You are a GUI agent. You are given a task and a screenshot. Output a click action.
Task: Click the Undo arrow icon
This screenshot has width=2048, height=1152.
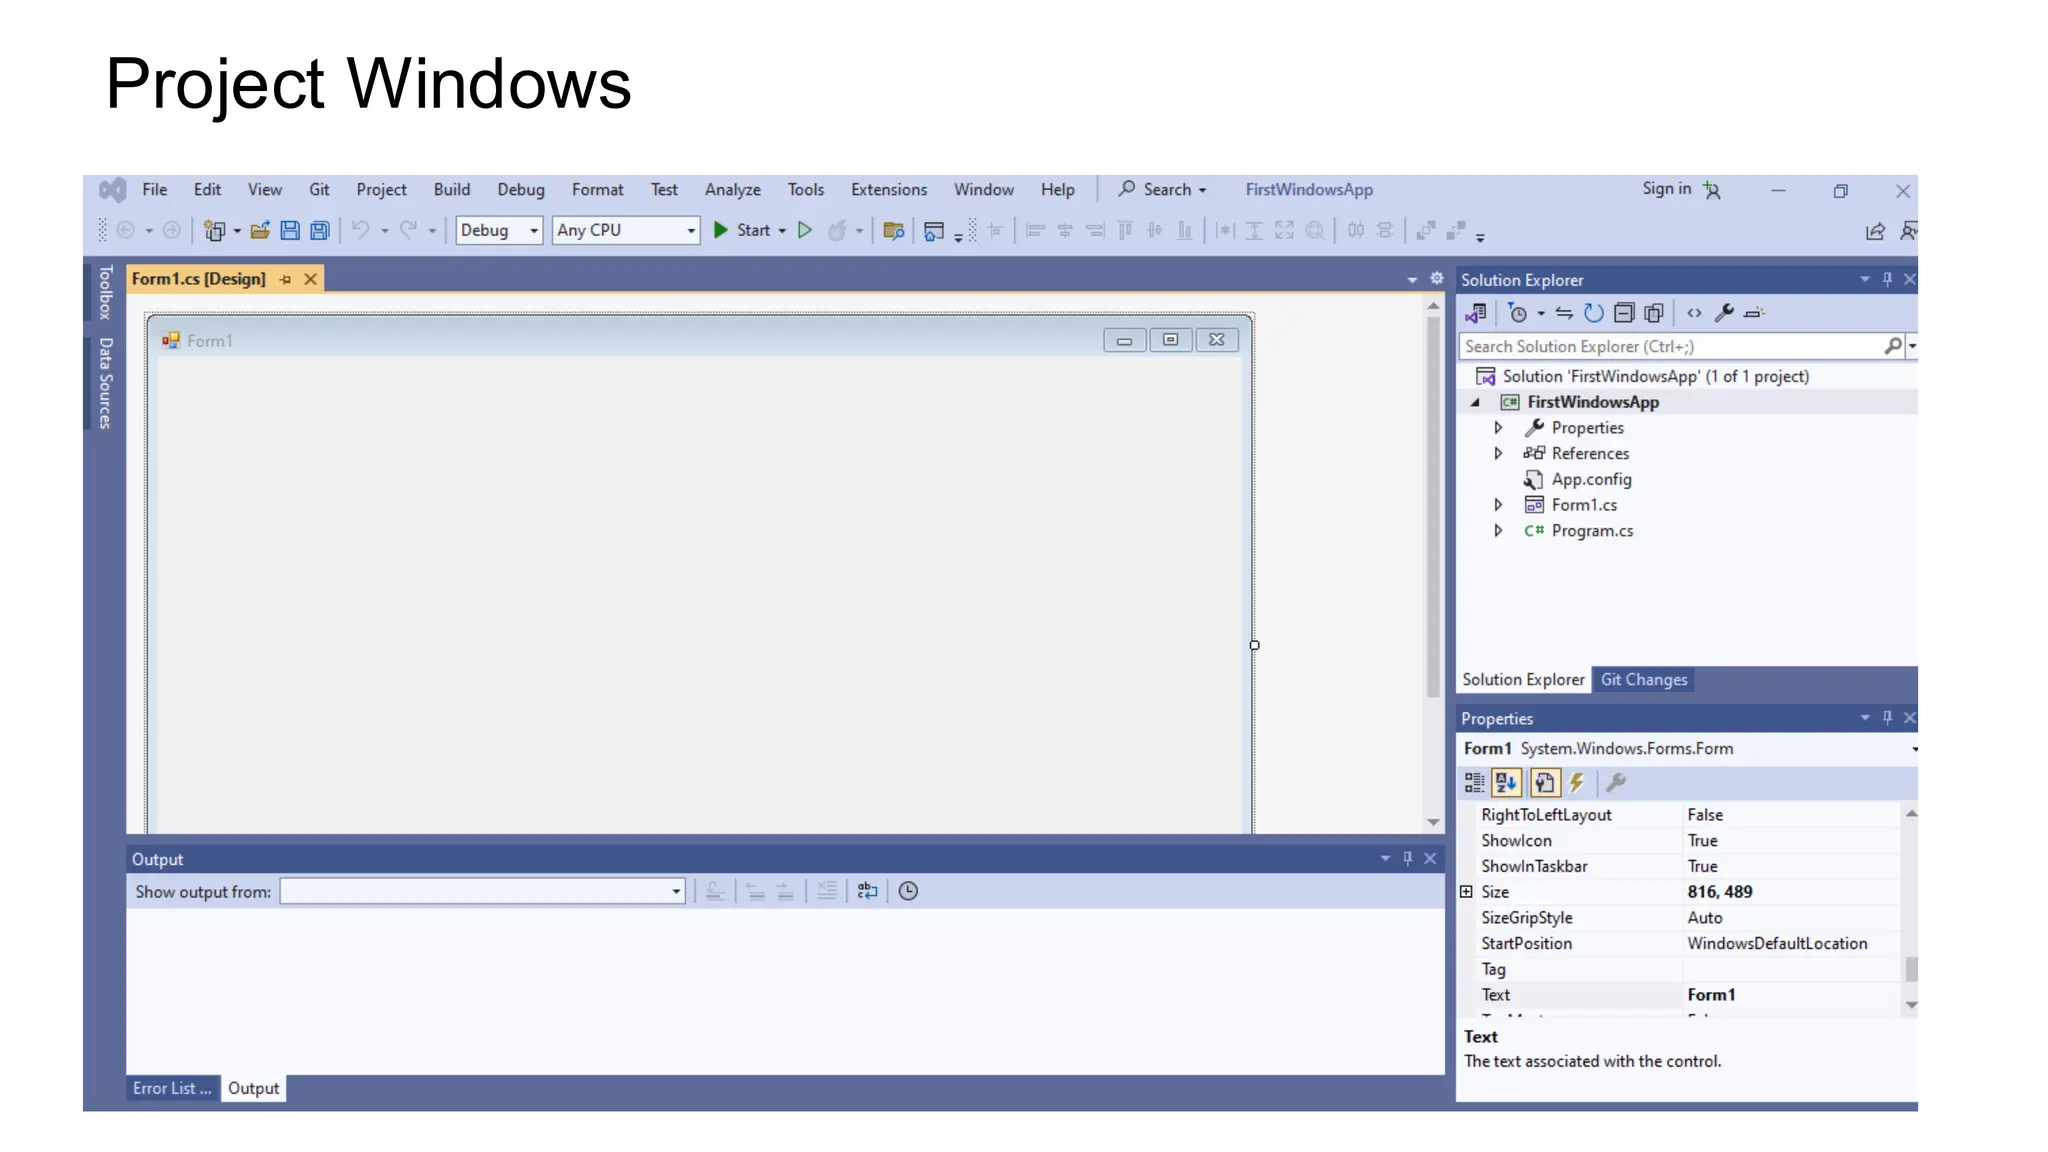tap(360, 230)
